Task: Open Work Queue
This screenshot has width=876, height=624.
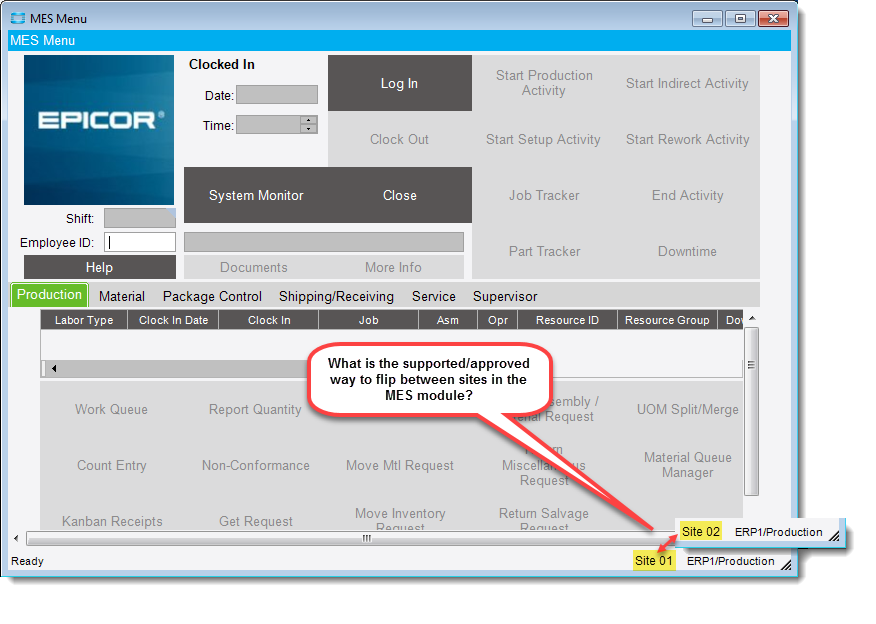Action: tap(112, 409)
